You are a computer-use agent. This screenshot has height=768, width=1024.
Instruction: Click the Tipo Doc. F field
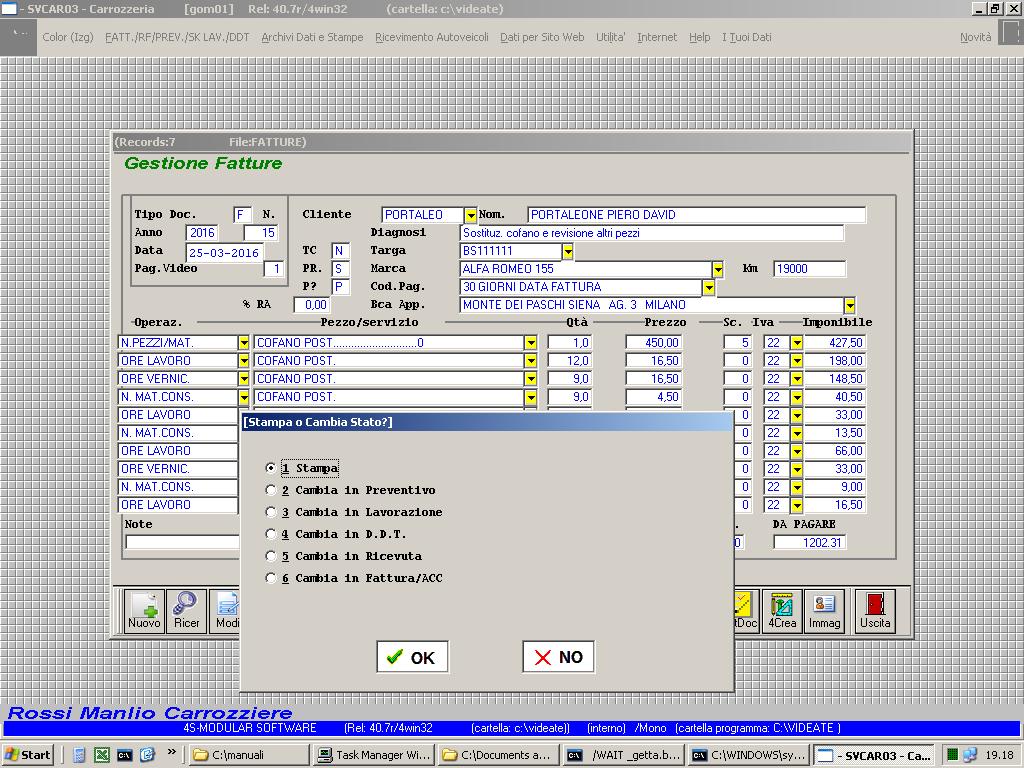(x=242, y=215)
